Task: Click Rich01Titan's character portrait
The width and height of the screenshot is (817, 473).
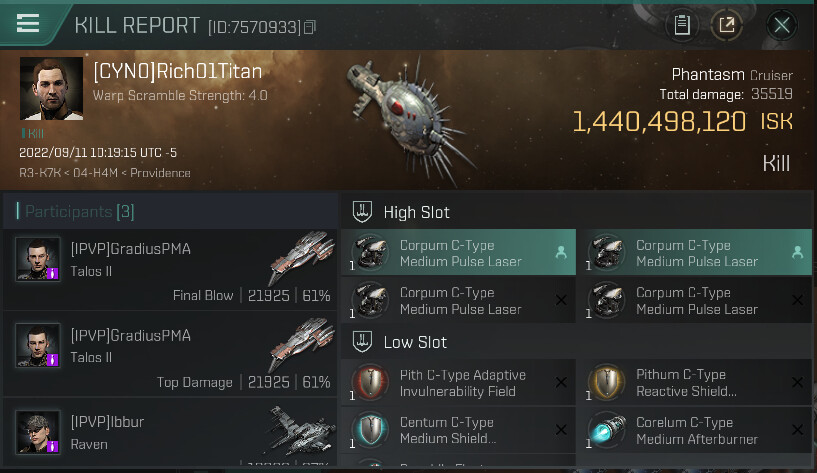Action: coord(51,89)
